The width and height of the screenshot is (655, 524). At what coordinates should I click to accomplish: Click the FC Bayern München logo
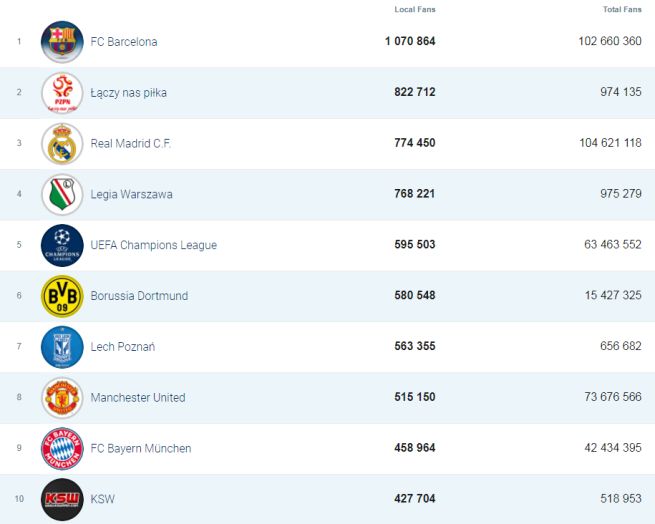(x=62, y=449)
